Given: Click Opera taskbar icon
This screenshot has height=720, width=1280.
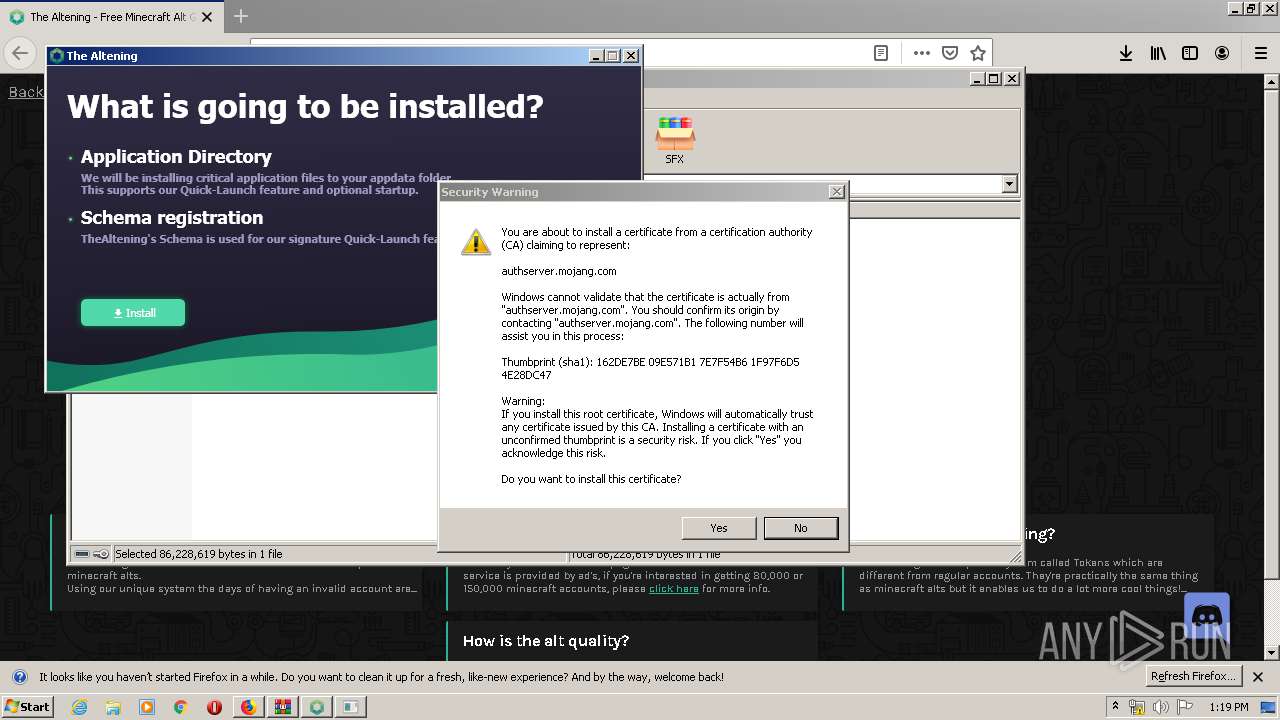Looking at the screenshot, I should (214, 707).
